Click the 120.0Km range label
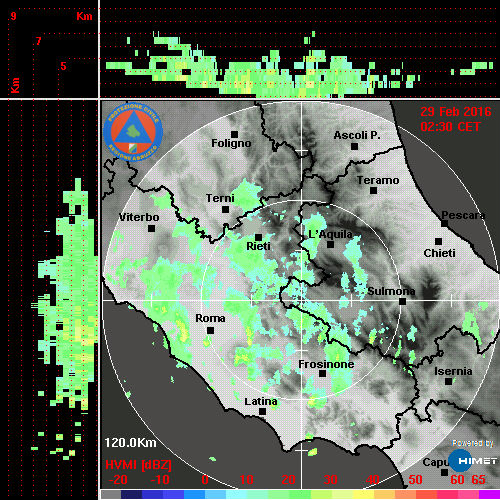Image resolution: width=500 pixels, height=500 pixels. [130, 443]
